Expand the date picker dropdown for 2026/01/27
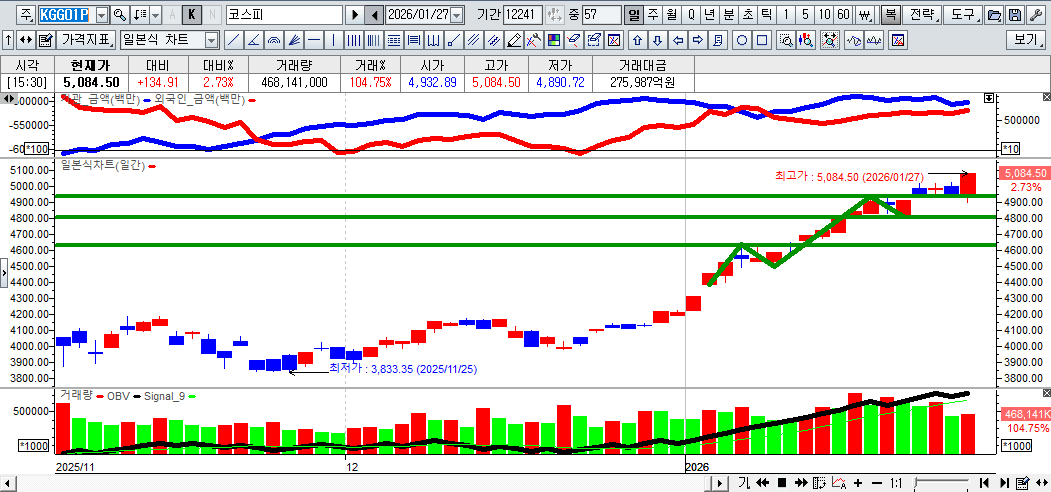Image resolution: width=1051 pixels, height=492 pixels. 457,15
